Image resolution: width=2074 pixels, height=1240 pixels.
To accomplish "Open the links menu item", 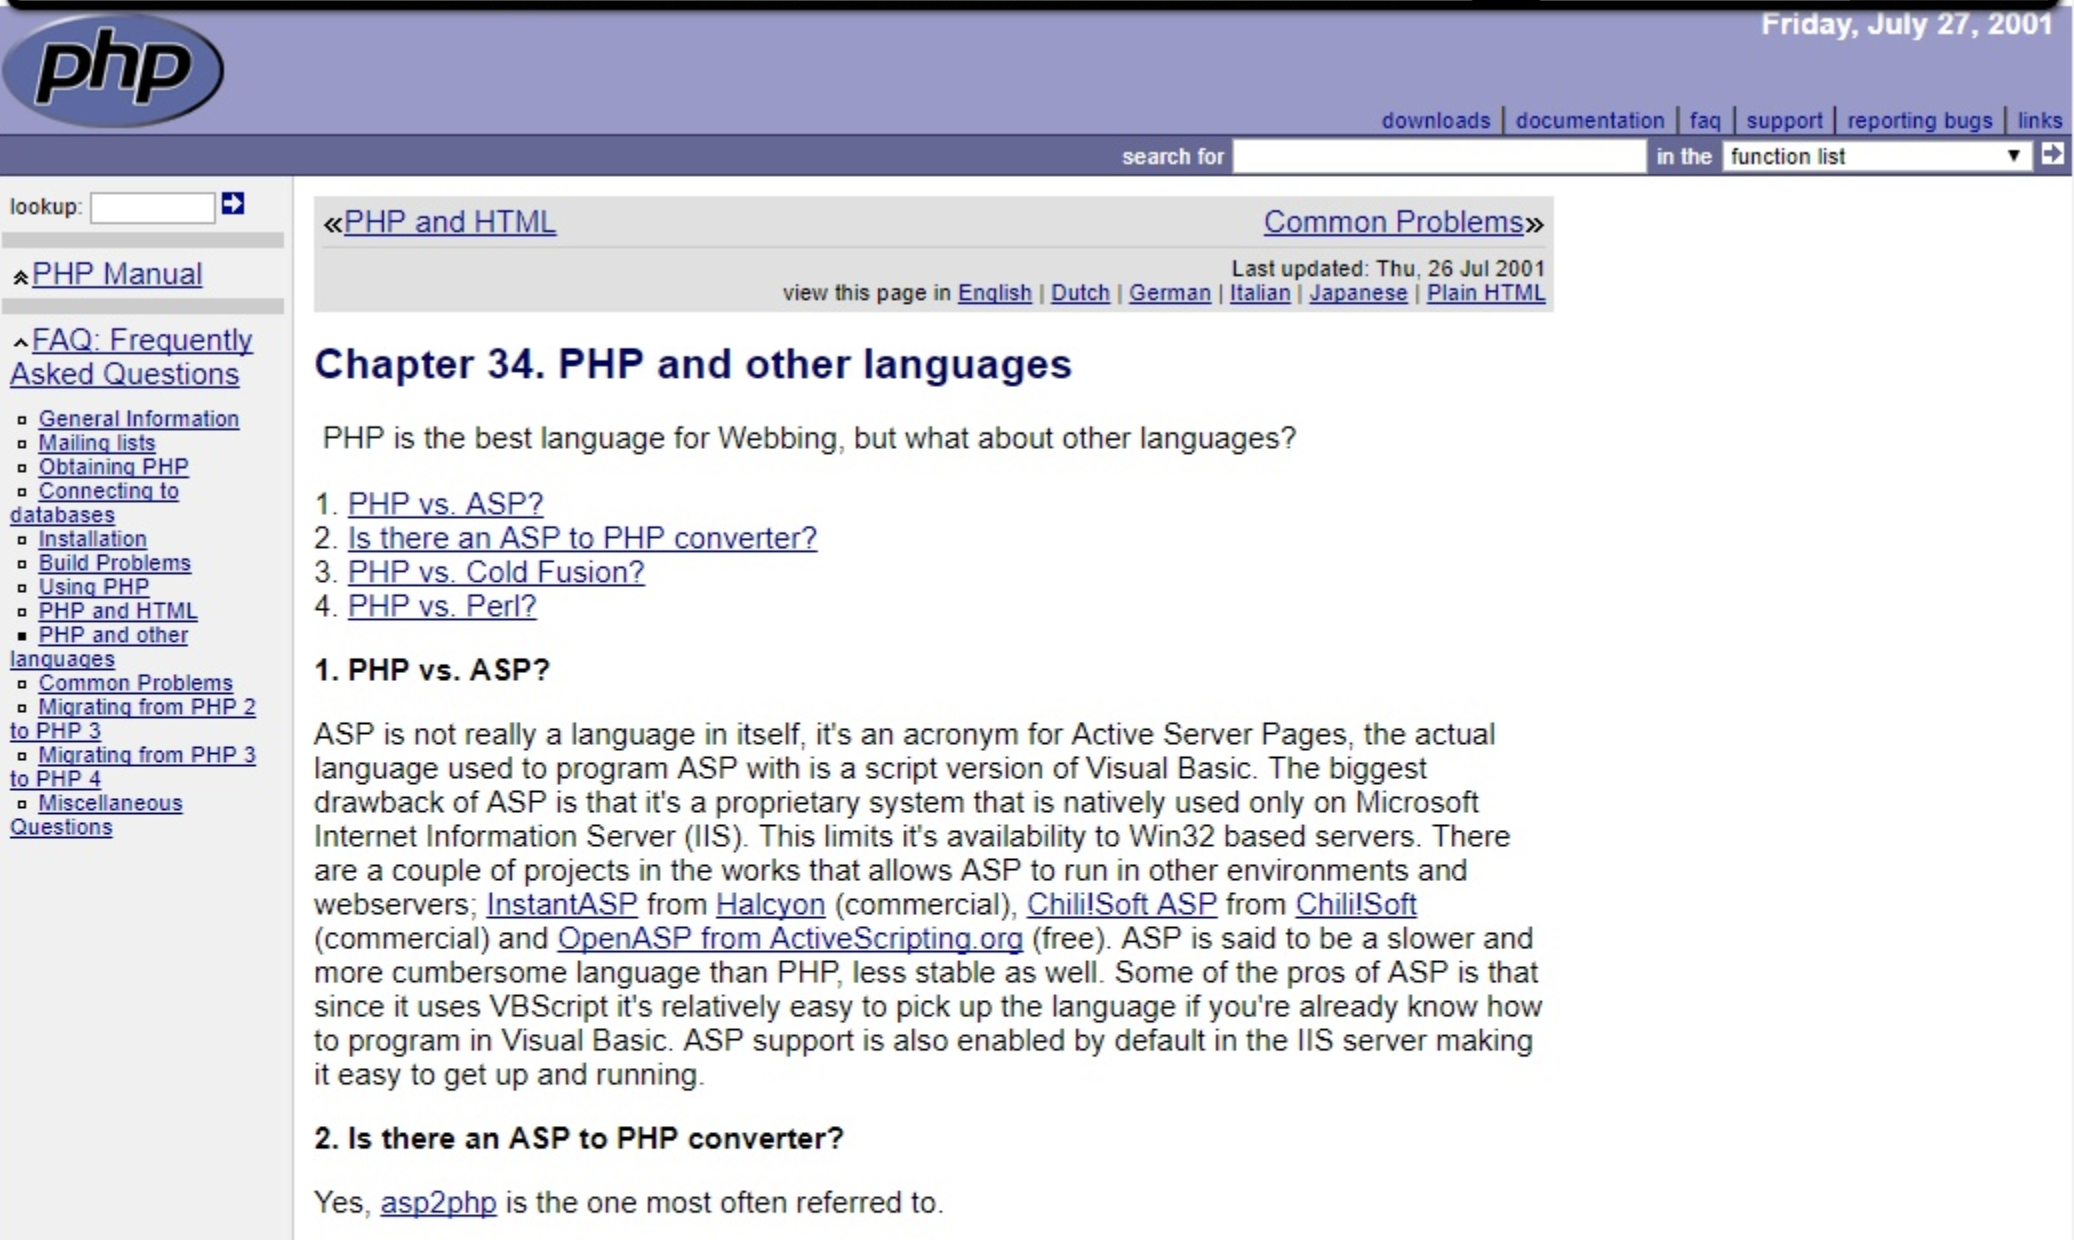I will 2039,120.
